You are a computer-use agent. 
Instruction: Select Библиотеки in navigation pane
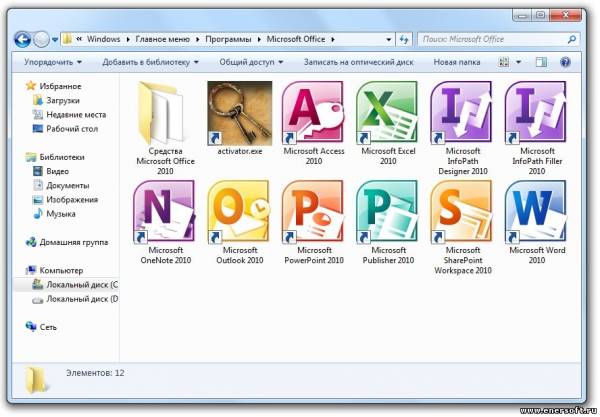click(x=62, y=157)
